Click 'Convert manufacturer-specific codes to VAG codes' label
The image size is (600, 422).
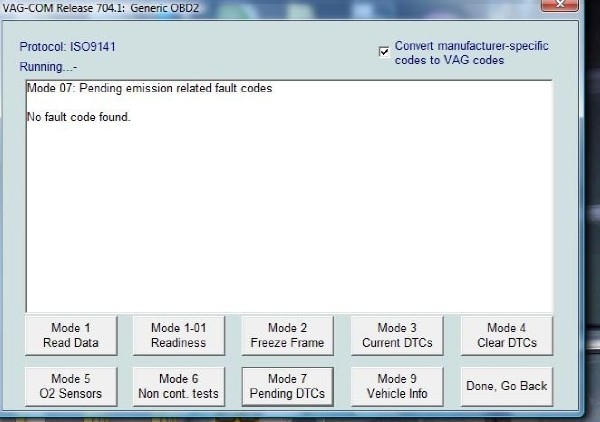click(471, 53)
